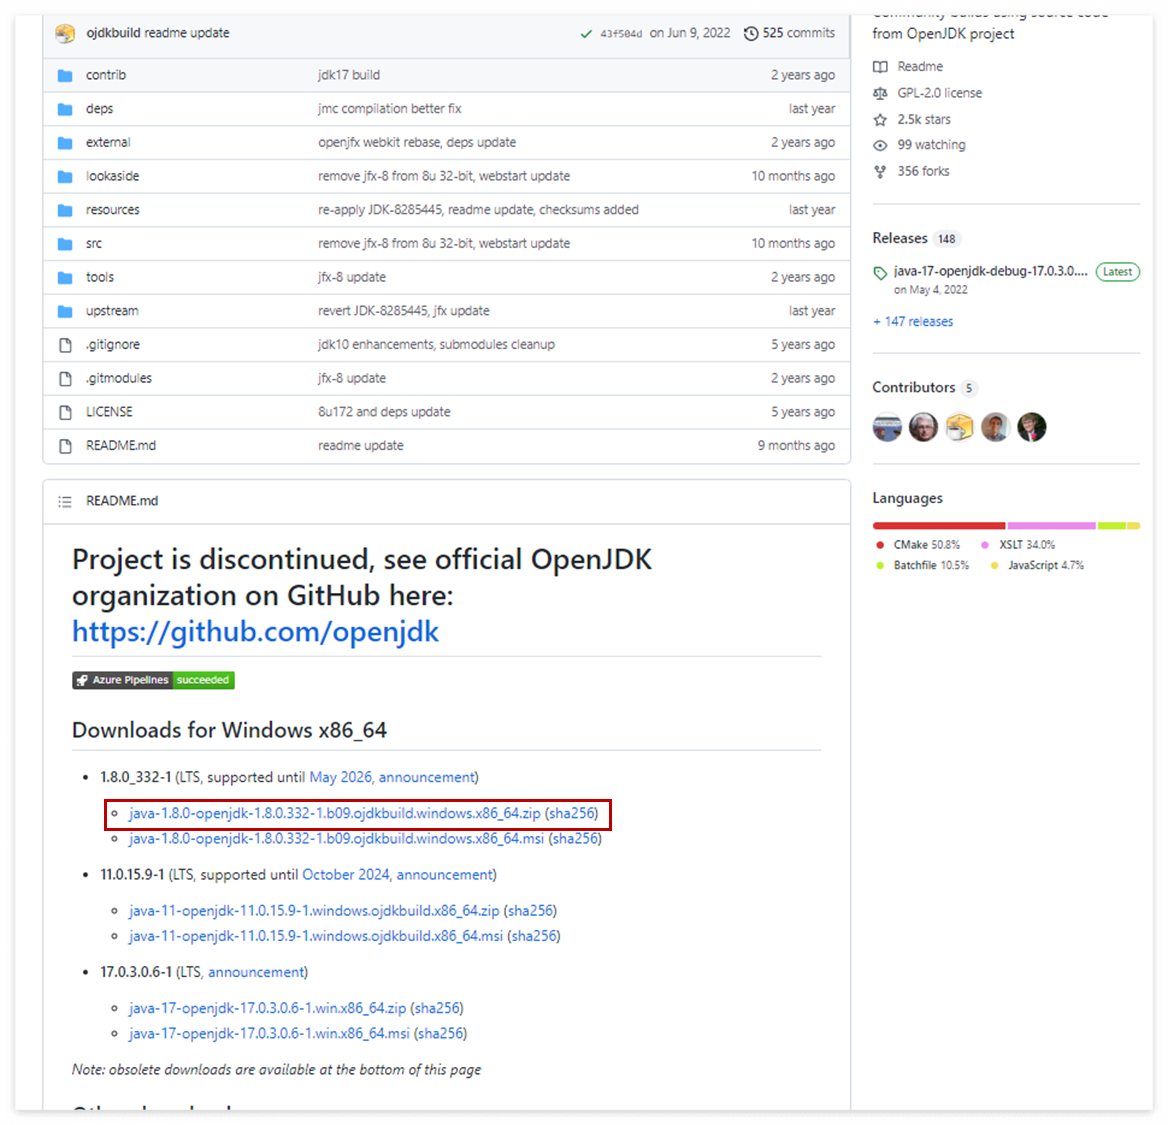This screenshot has width=1168, height=1125.
Task: Click the src folder icon
Action: pos(65,244)
